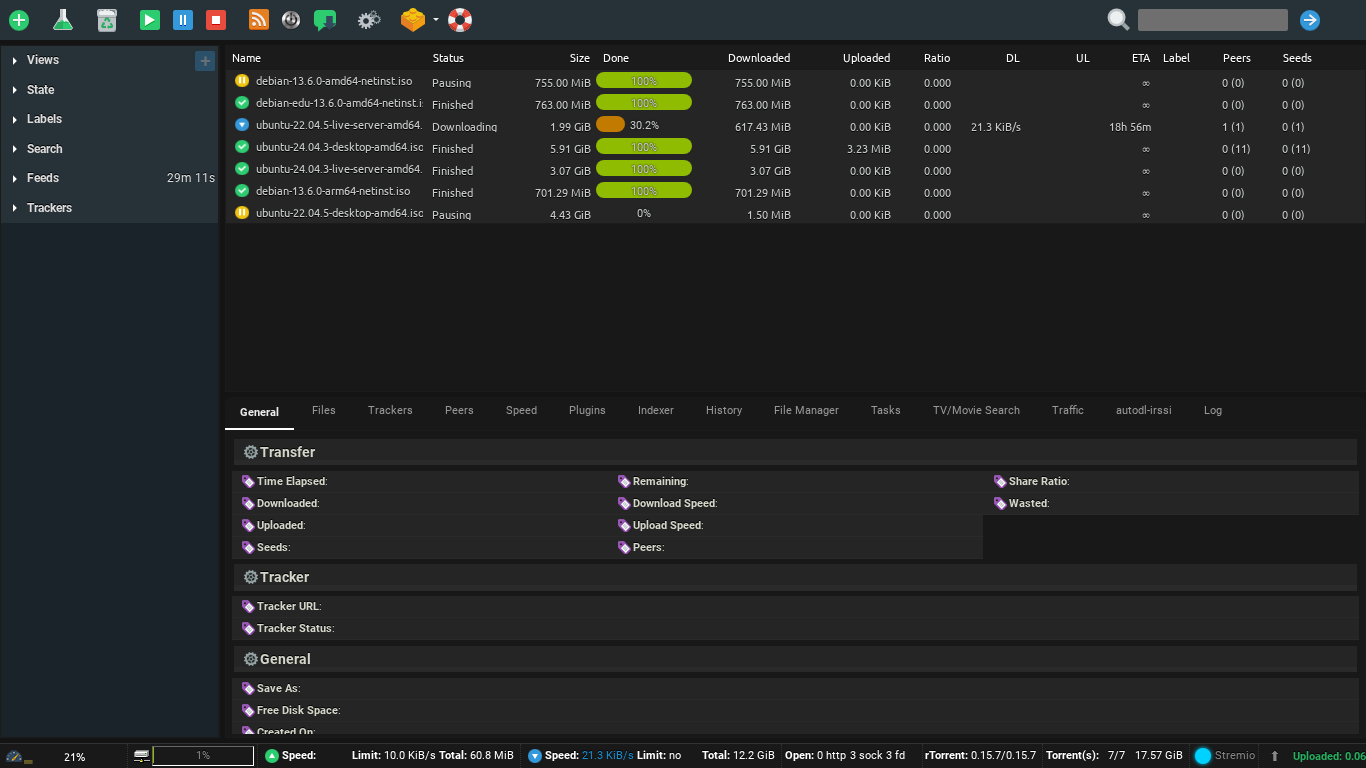Sort list by Seeds column header

click(x=1297, y=58)
